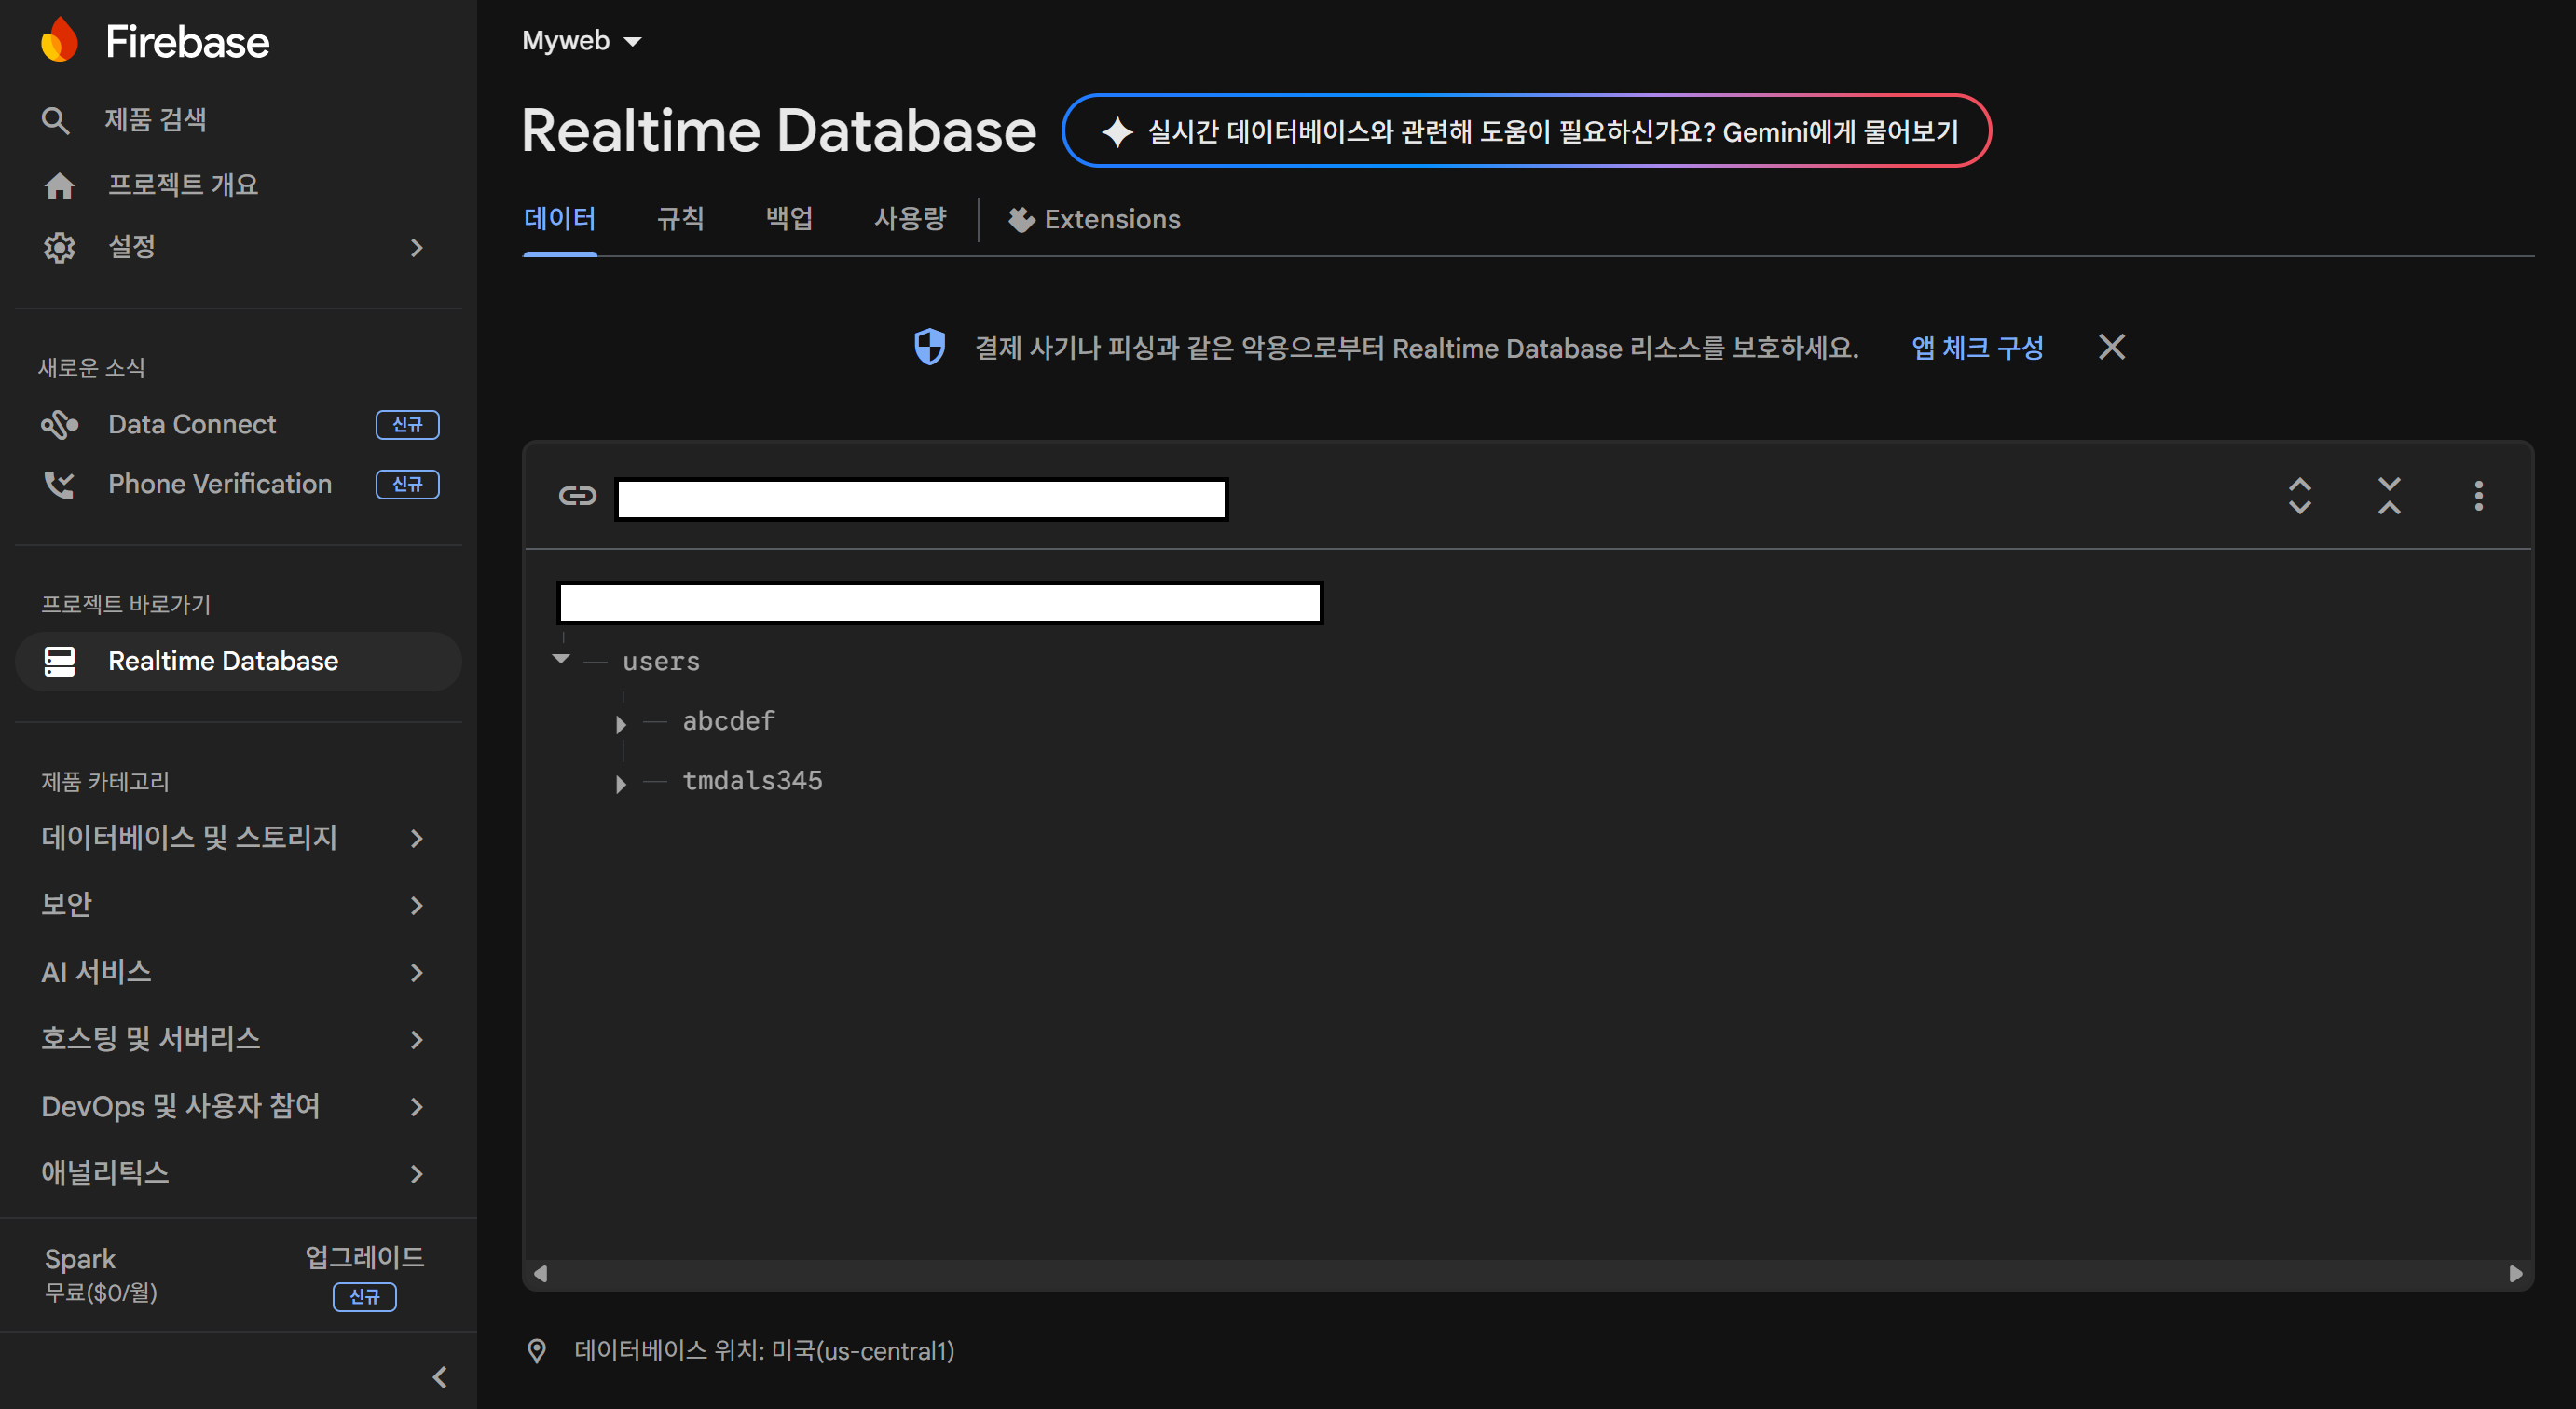Image resolution: width=2576 pixels, height=1409 pixels.
Task: Dismiss the App Check banner
Action: [2111, 347]
